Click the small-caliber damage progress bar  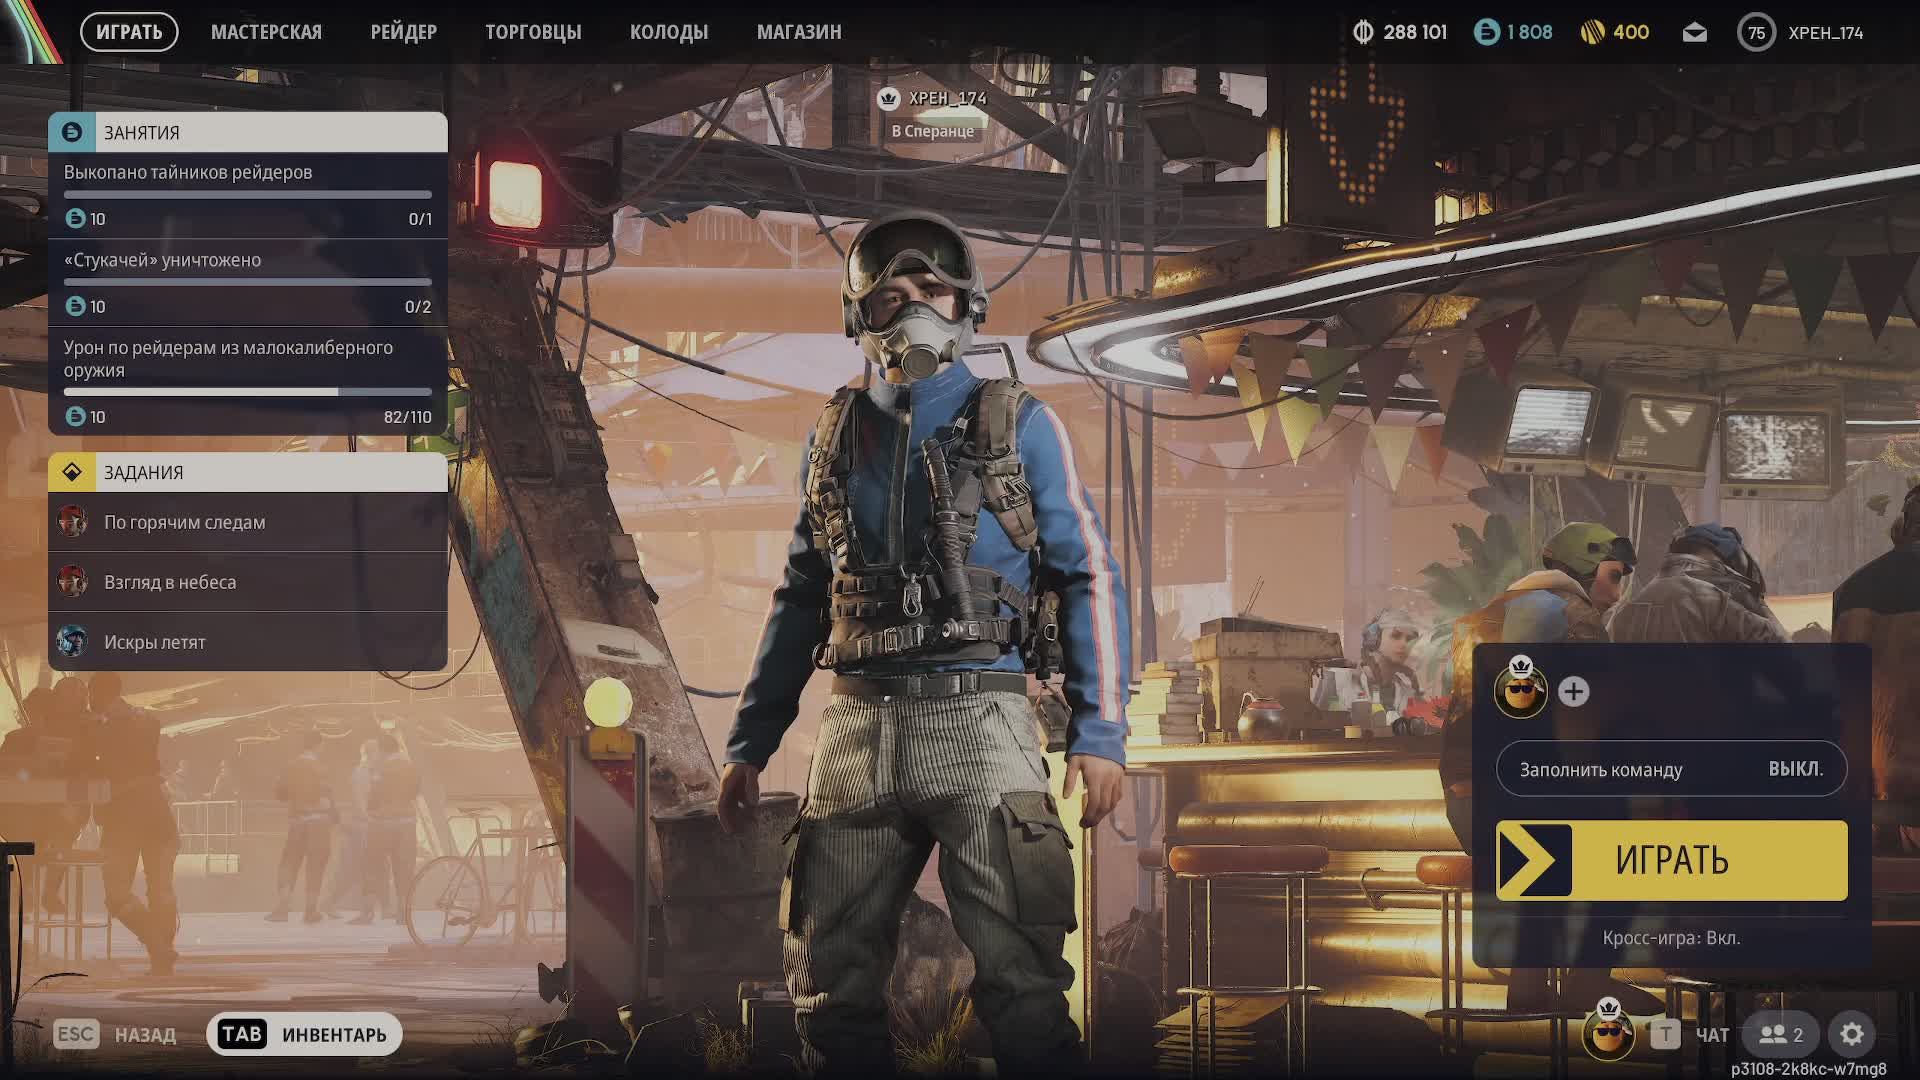coord(248,392)
